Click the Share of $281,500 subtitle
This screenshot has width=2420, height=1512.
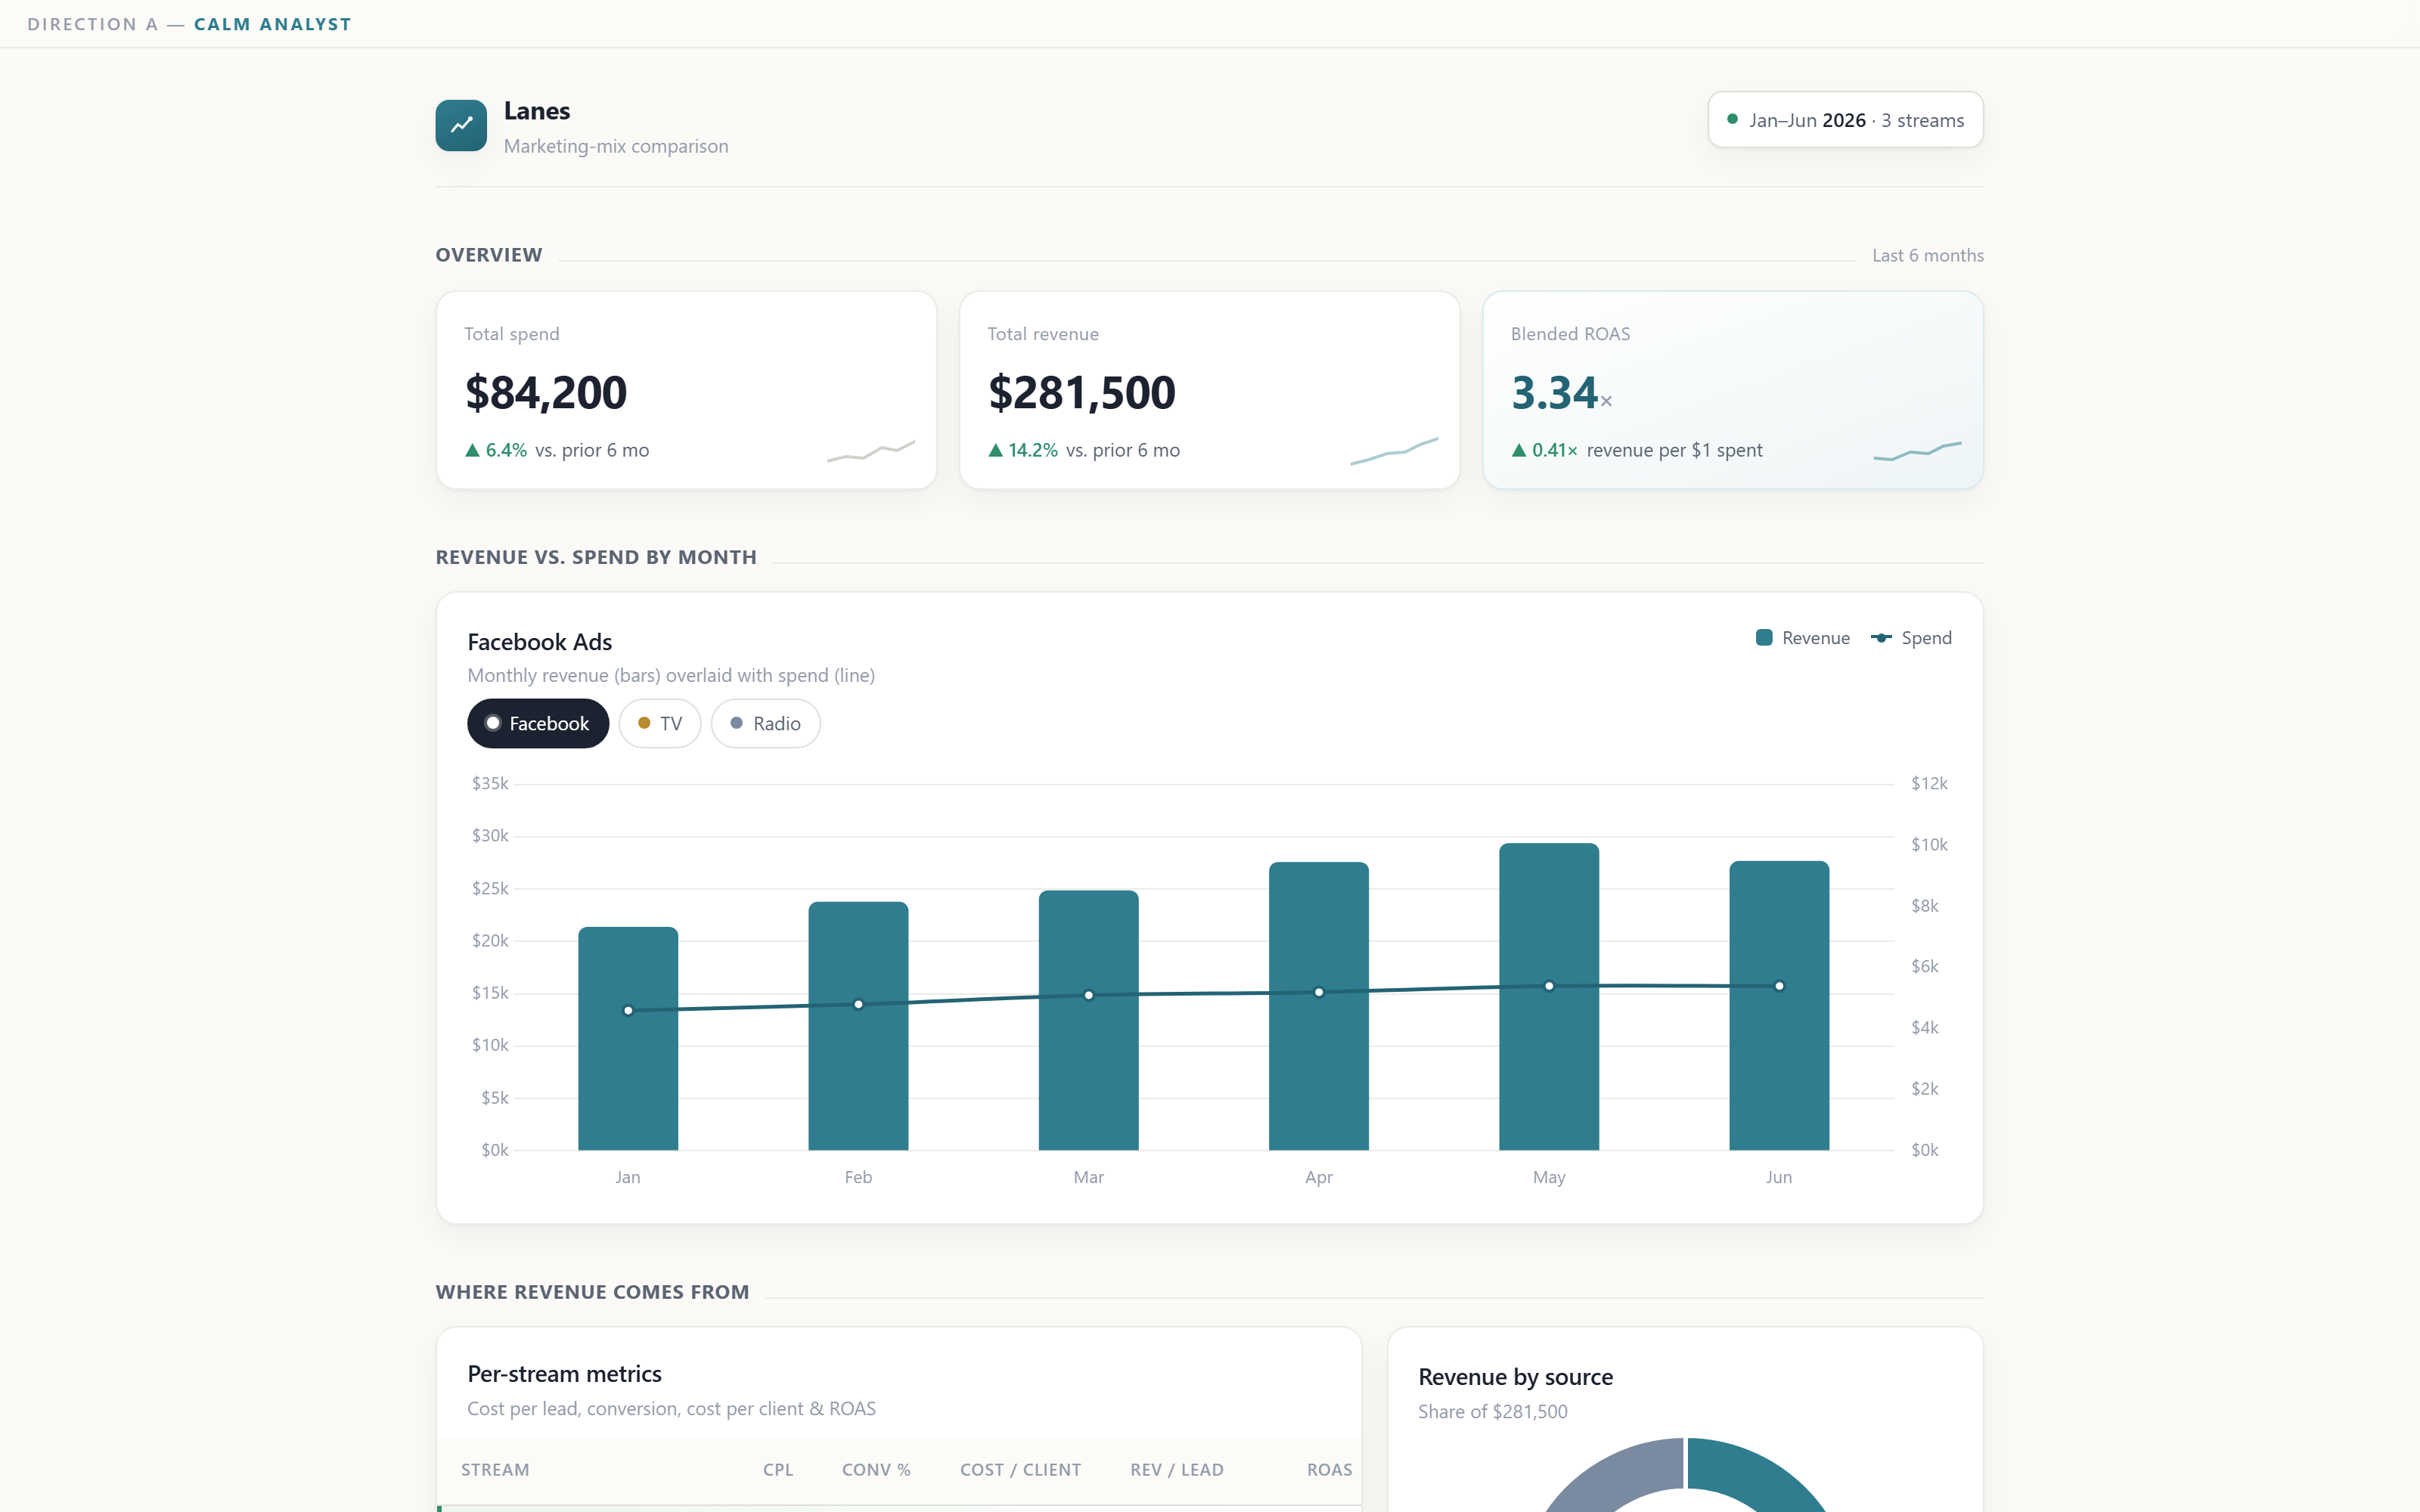pyautogui.click(x=1492, y=1412)
